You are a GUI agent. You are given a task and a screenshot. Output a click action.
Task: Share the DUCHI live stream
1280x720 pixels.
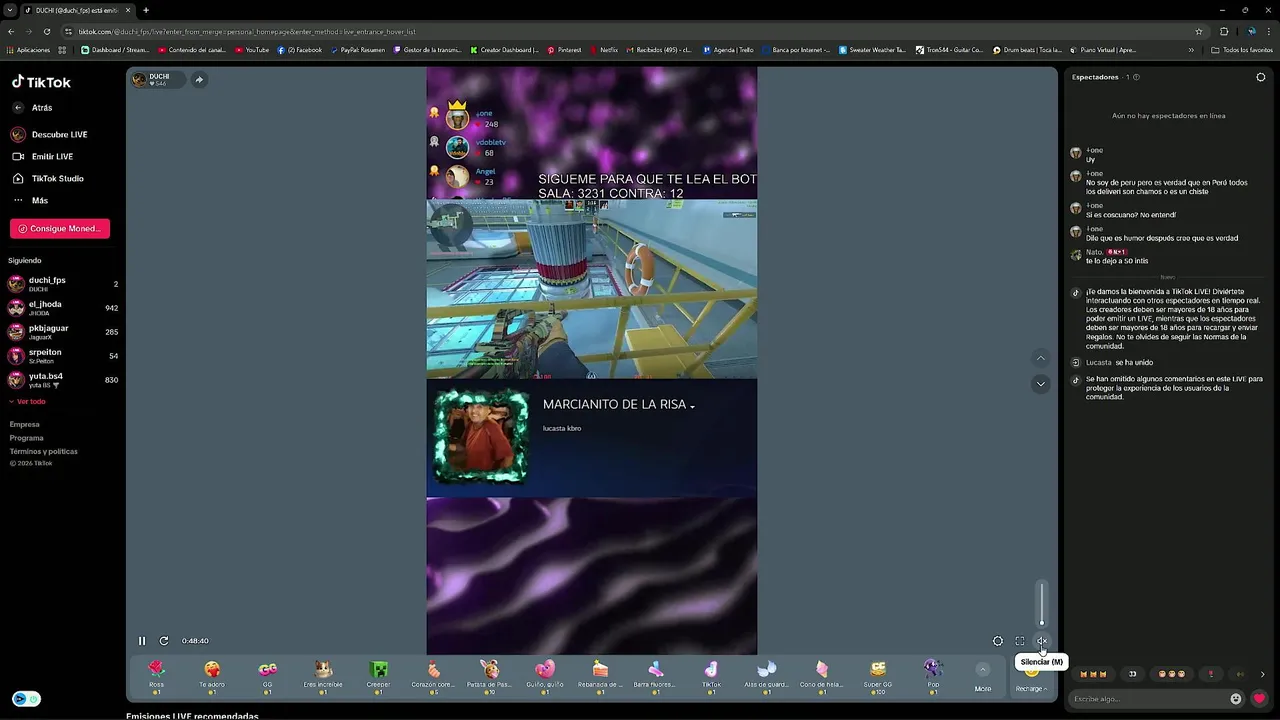pyautogui.click(x=199, y=80)
